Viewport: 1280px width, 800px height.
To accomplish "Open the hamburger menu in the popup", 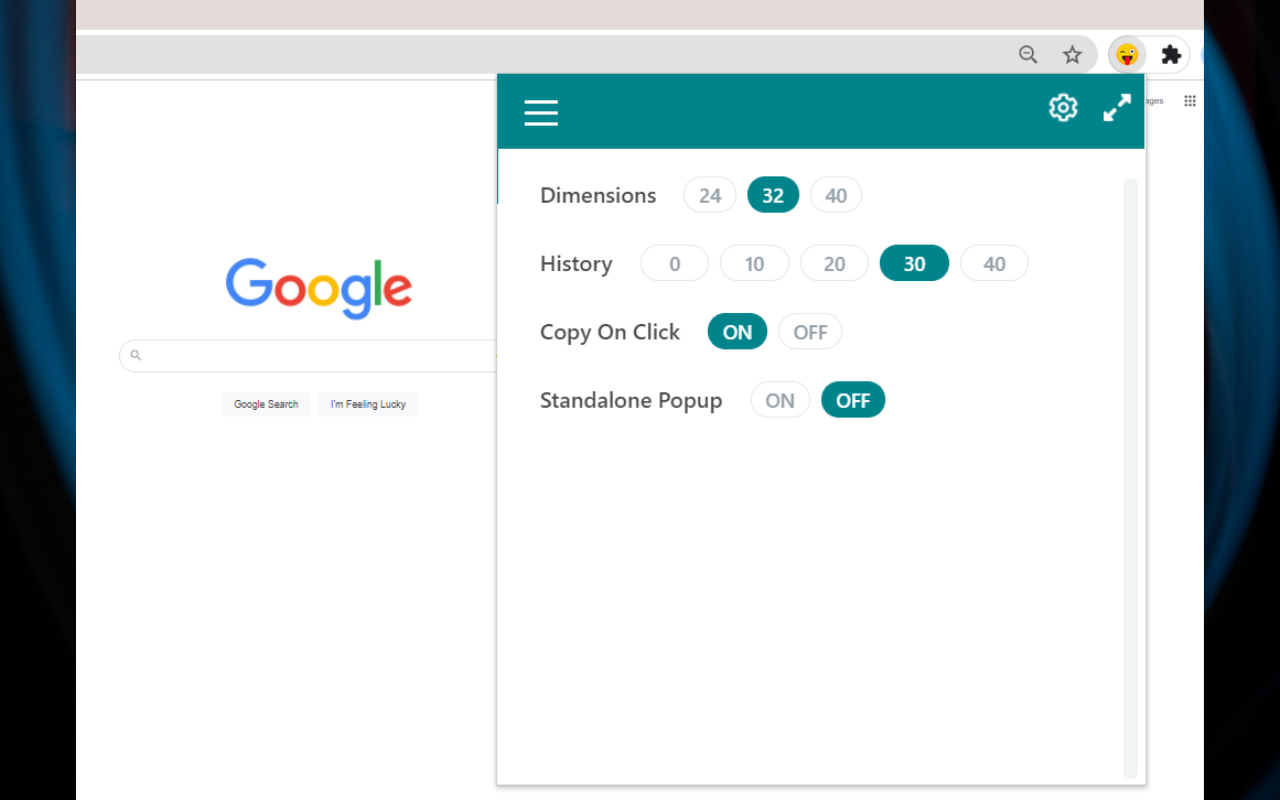I will pyautogui.click(x=541, y=112).
